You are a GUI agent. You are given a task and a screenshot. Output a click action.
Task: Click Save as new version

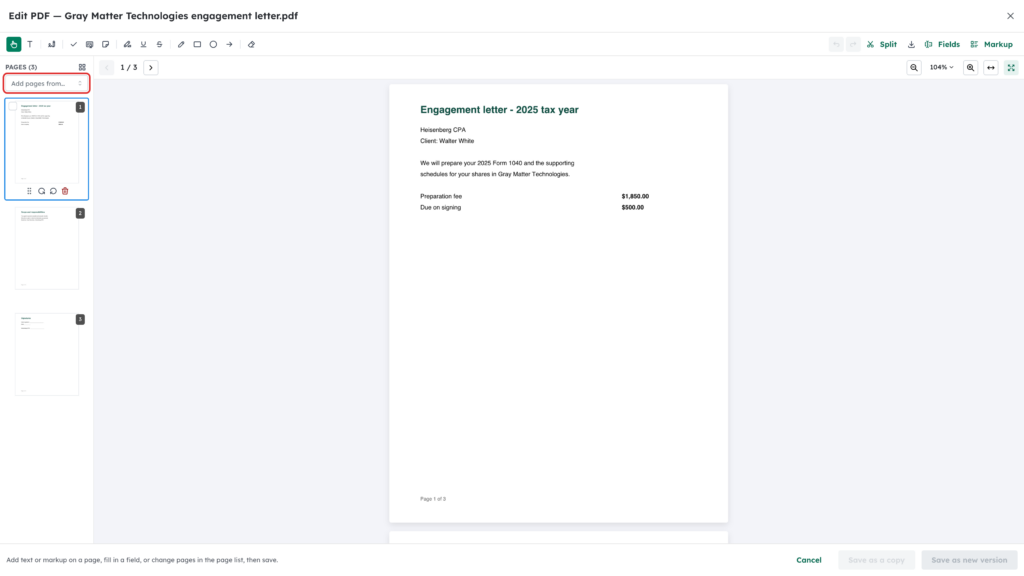coord(969,560)
